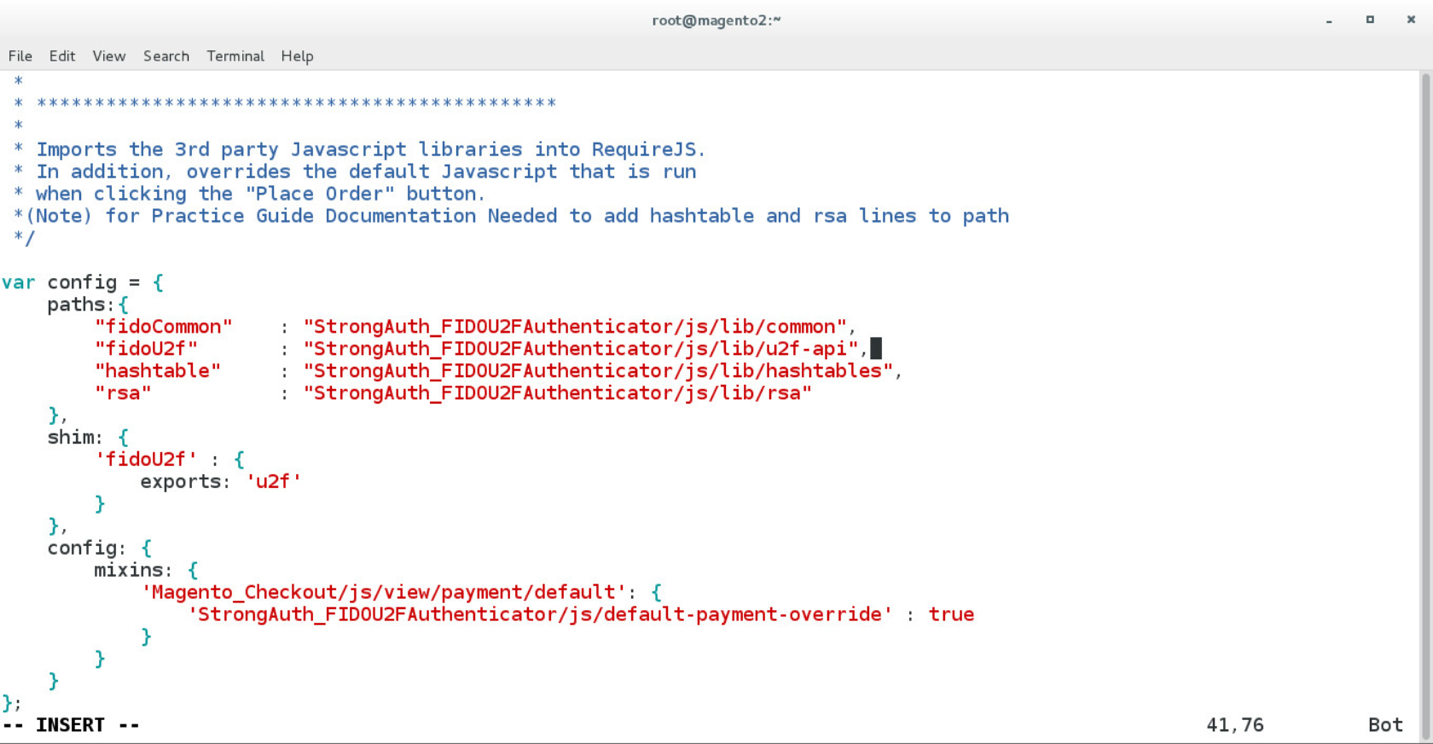Maximize the terminal window
This screenshot has width=1433, height=744.
pos(1370,20)
